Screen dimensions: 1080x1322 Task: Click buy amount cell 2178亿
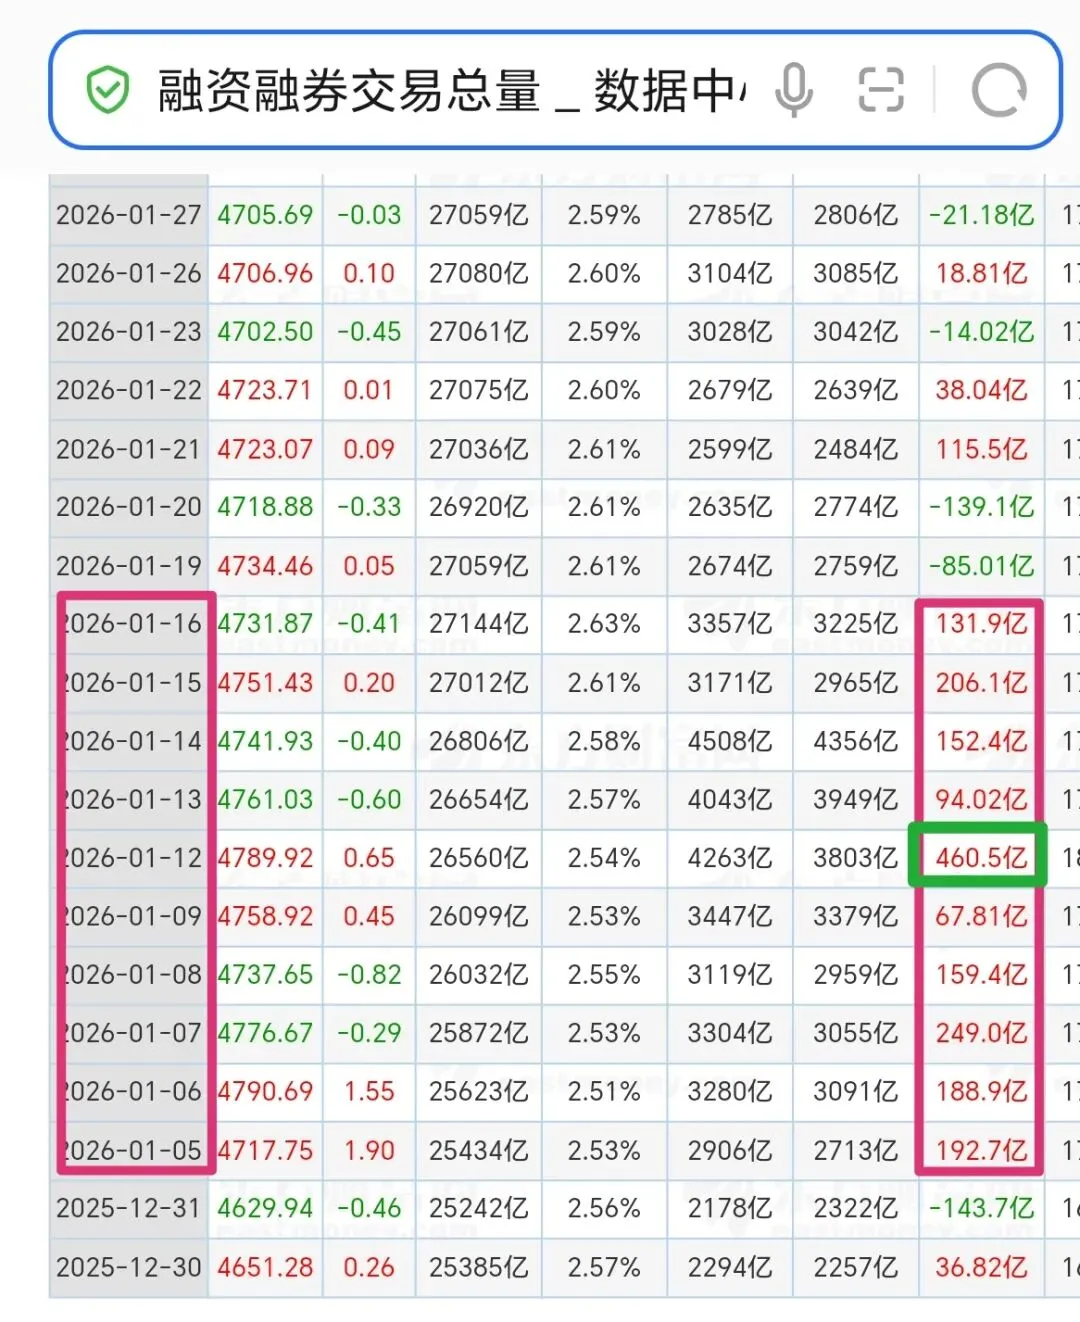(x=730, y=1209)
